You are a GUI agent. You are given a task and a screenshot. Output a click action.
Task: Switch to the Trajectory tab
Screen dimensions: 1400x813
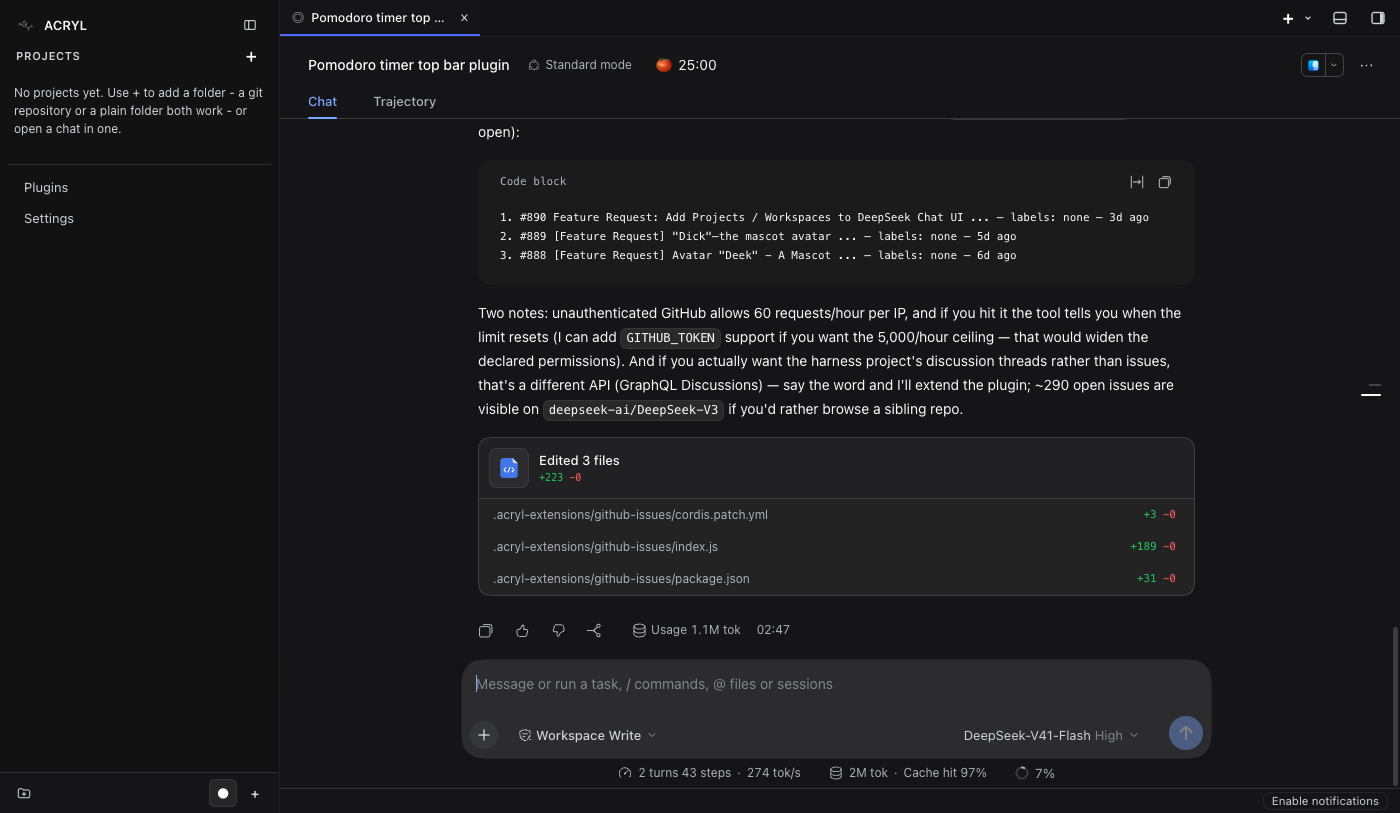(404, 101)
